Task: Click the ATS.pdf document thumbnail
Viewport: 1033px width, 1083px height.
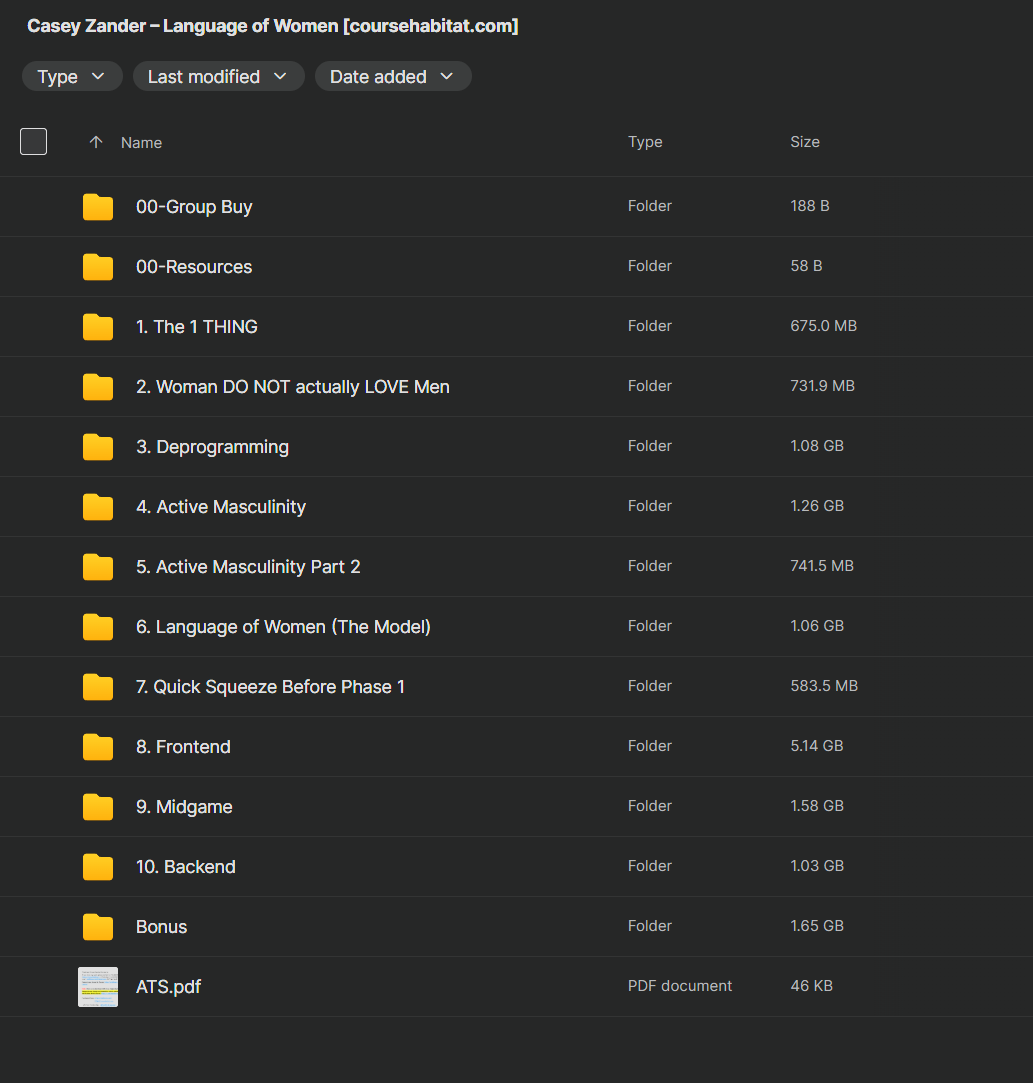Action: (x=98, y=987)
